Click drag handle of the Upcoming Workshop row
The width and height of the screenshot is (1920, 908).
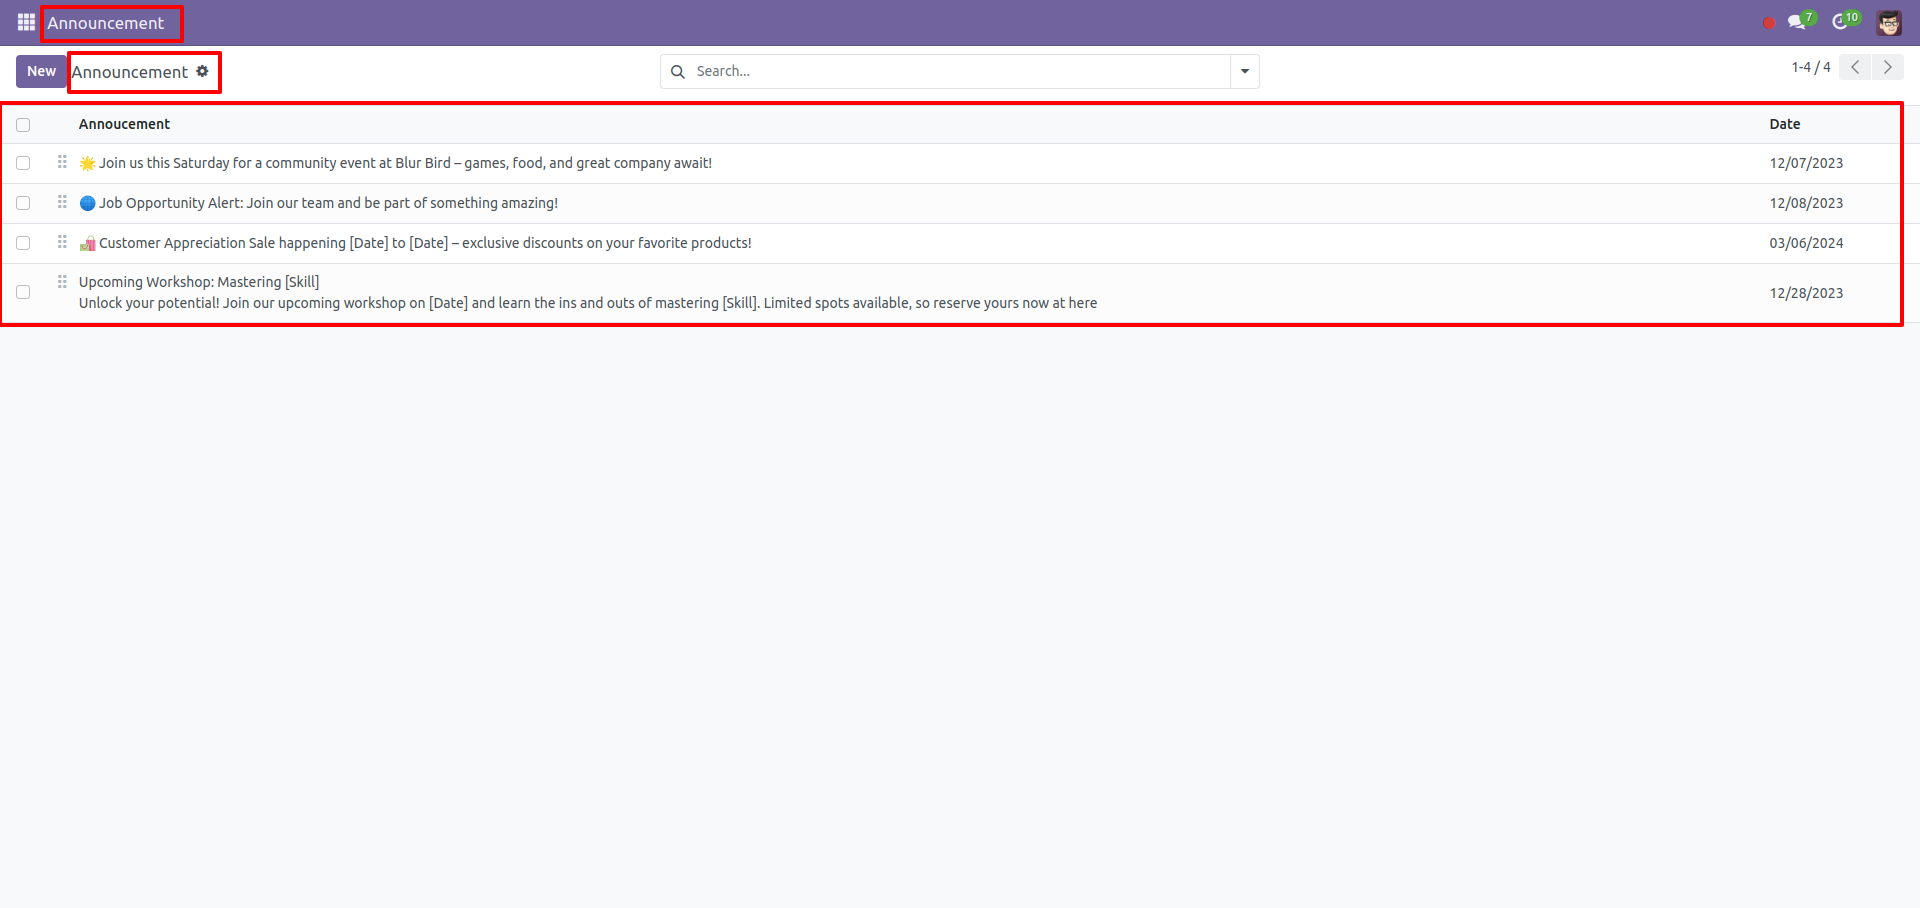coord(62,282)
